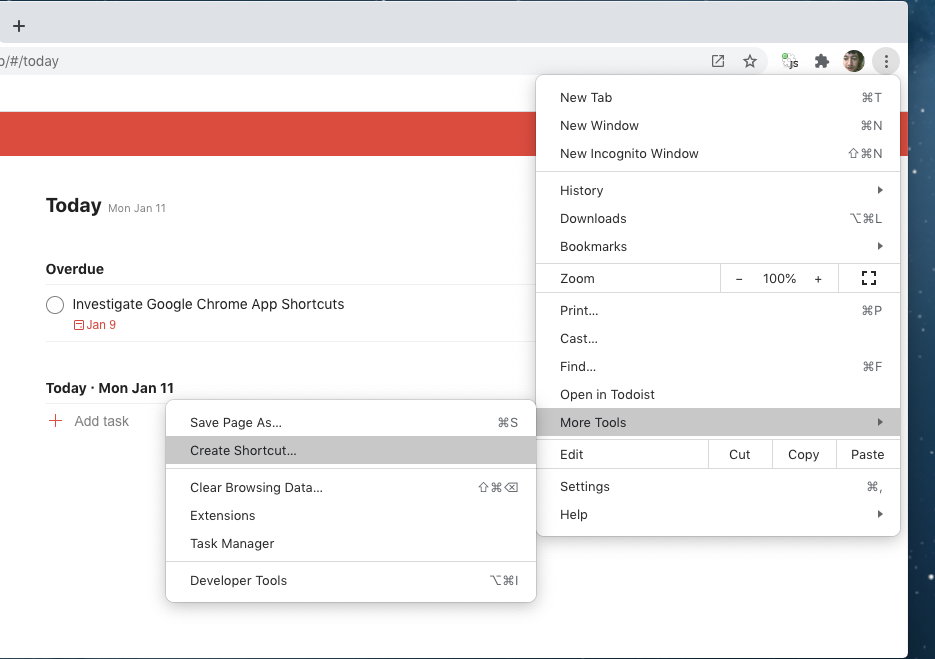
Task: Select Clear Browsing Data...
Action: pos(351,487)
